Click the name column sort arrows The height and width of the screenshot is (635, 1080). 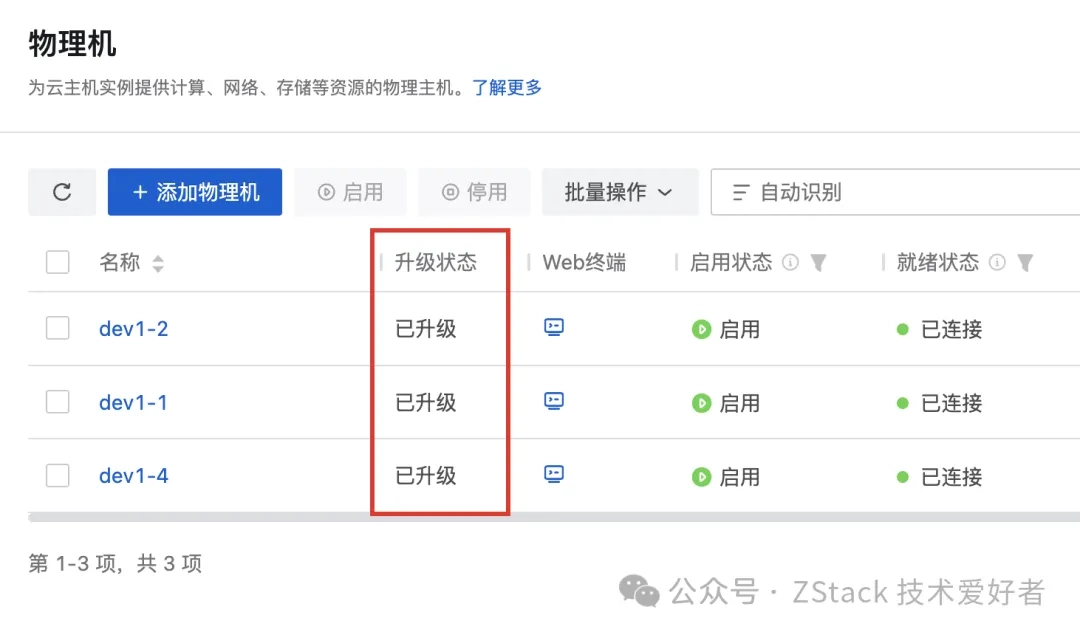pyautogui.click(x=158, y=264)
